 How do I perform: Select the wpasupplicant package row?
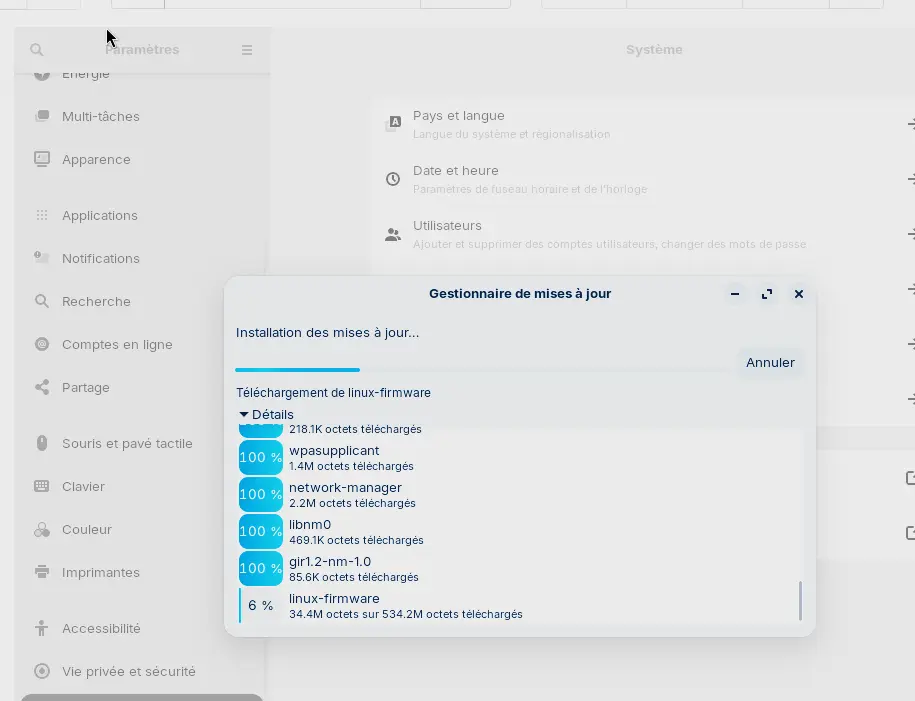pyautogui.click(x=500, y=457)
